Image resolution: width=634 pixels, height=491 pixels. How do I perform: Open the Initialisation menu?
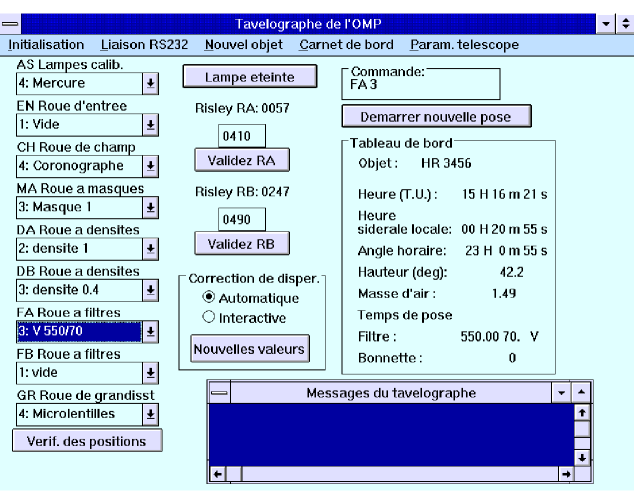(46, 44)
